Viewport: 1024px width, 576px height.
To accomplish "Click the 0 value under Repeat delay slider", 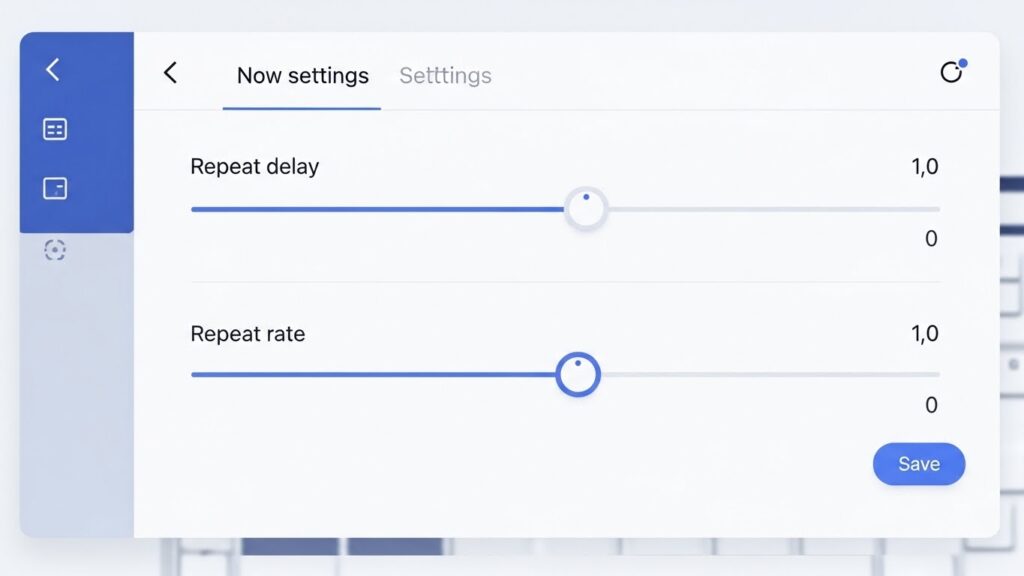I will click(x=931, y=239).
